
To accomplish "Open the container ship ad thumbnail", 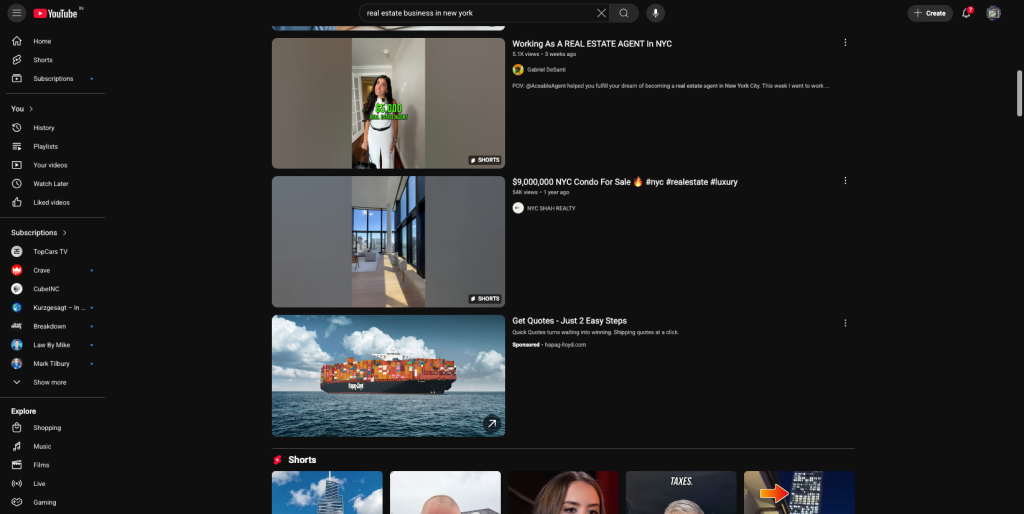I will point(388,375).
